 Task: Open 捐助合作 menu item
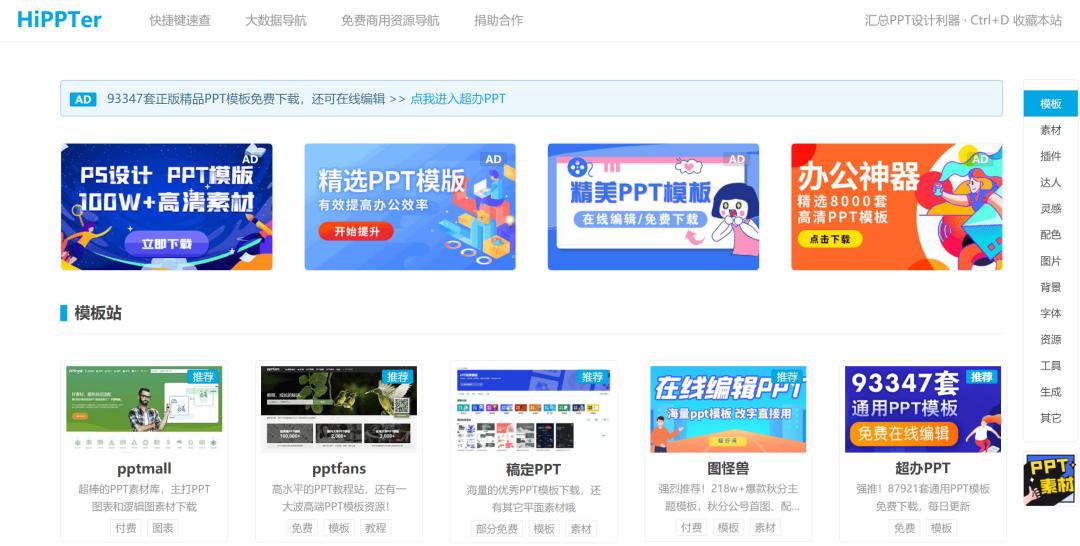pyautogui.click(x=499, y=21)
